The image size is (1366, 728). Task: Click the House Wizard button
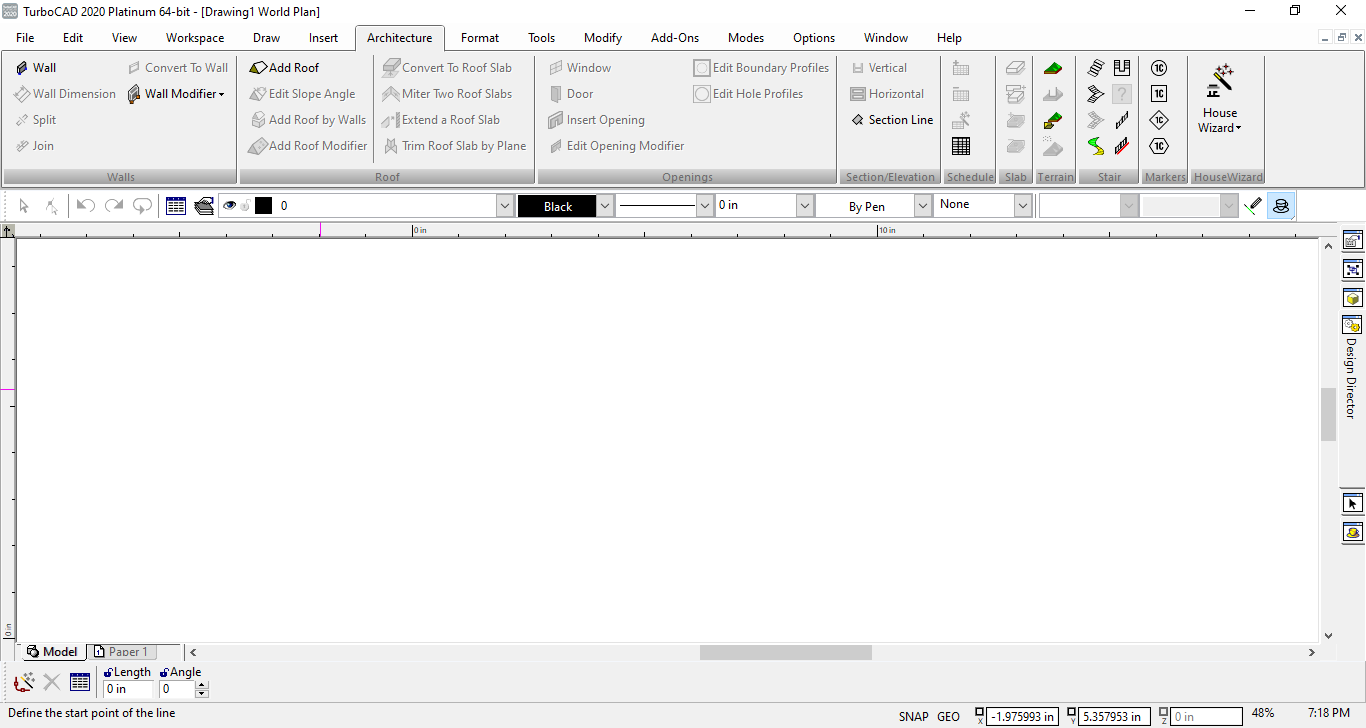[x=1220, y=98]
